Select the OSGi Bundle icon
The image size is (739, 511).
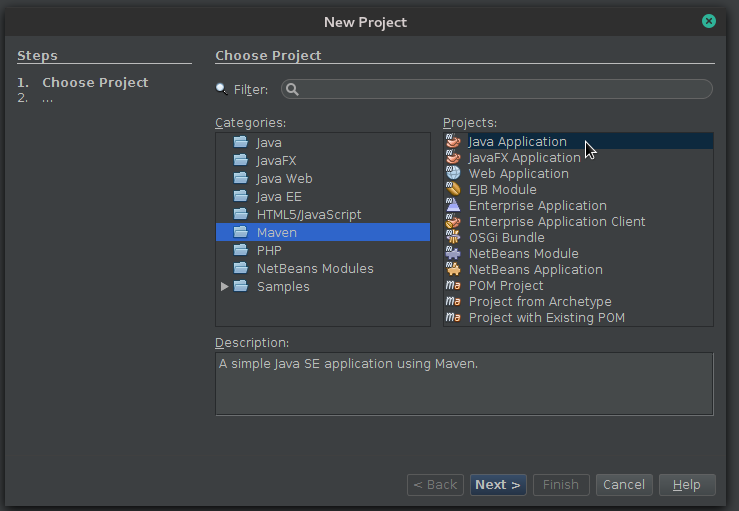453,238
